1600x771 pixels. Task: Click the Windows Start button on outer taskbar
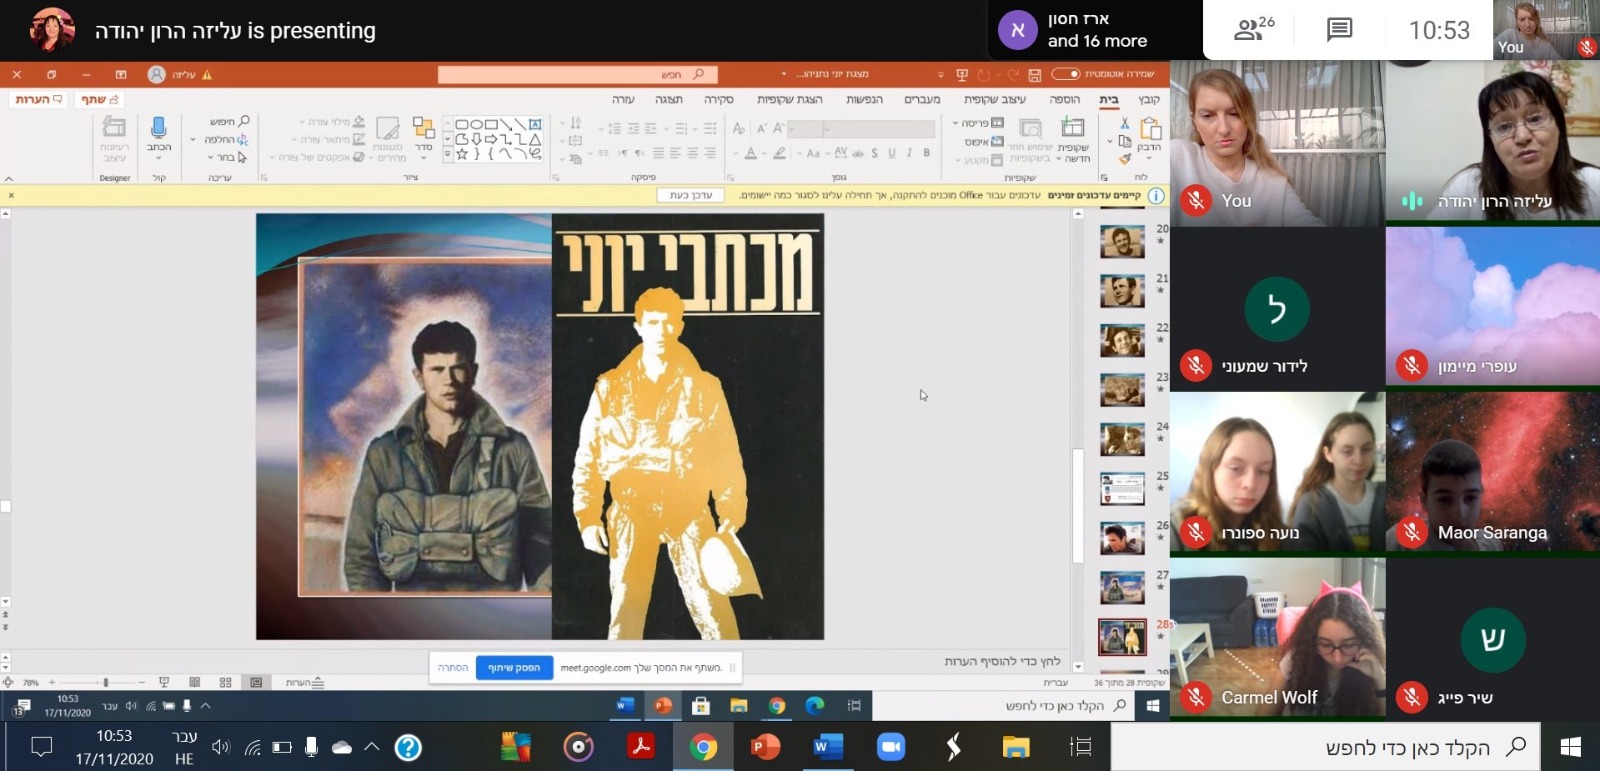click(1570, 747)
